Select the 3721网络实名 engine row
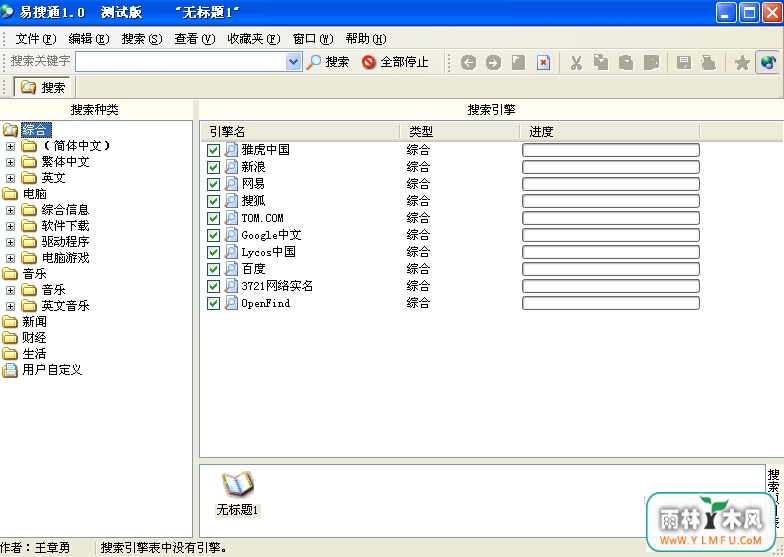 pyautogui.click(x=452, y=286)
